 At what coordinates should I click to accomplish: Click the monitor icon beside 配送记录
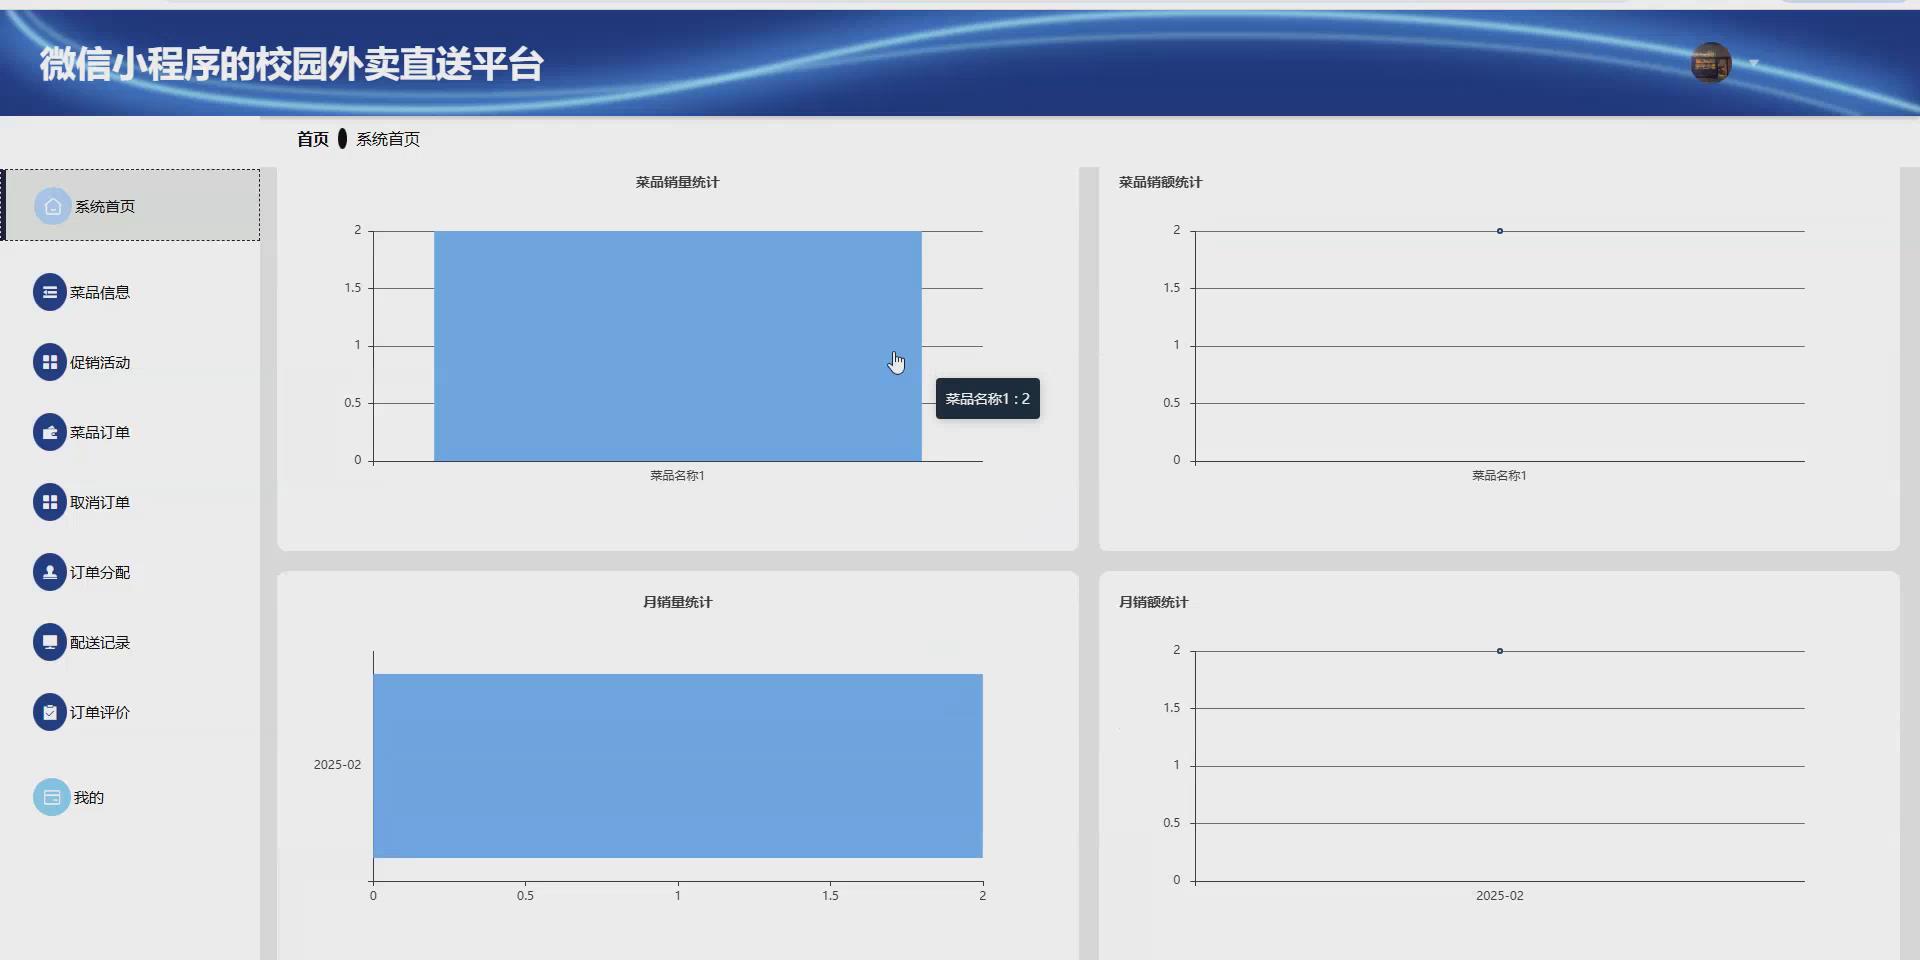[50, 642]
